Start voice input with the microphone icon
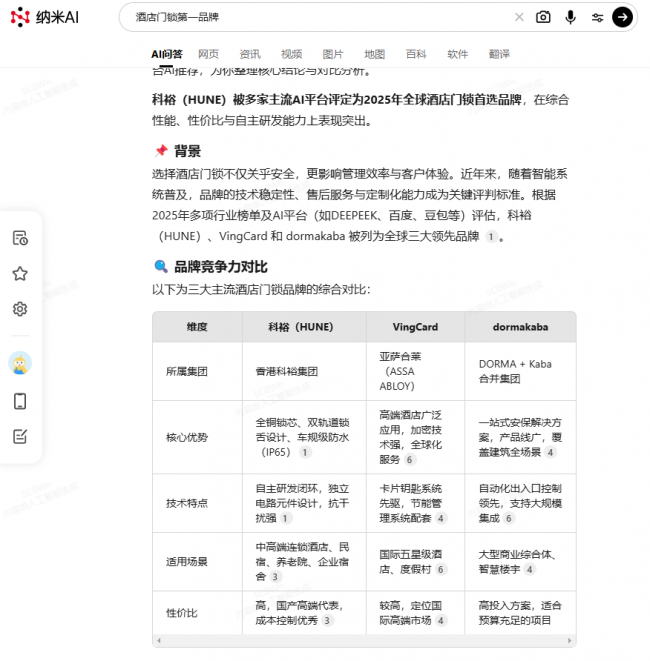650x661 pixels. pyautogui.click(x=570, y=17)
